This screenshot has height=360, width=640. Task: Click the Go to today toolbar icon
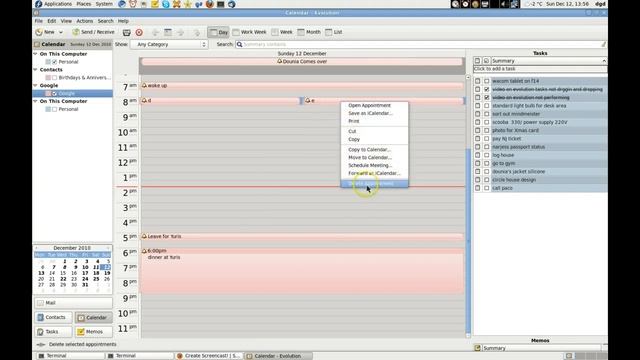point(168,32)
